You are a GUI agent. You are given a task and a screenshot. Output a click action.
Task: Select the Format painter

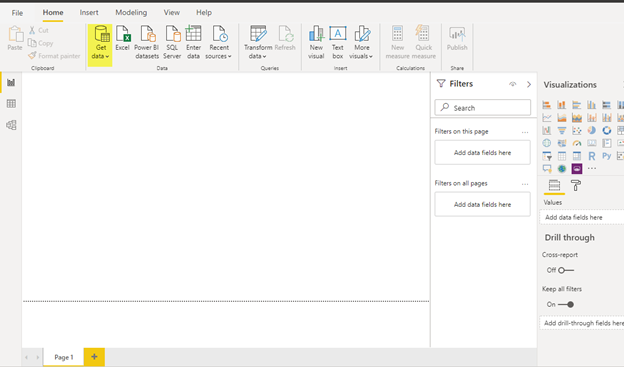click(x=54, y=56)
